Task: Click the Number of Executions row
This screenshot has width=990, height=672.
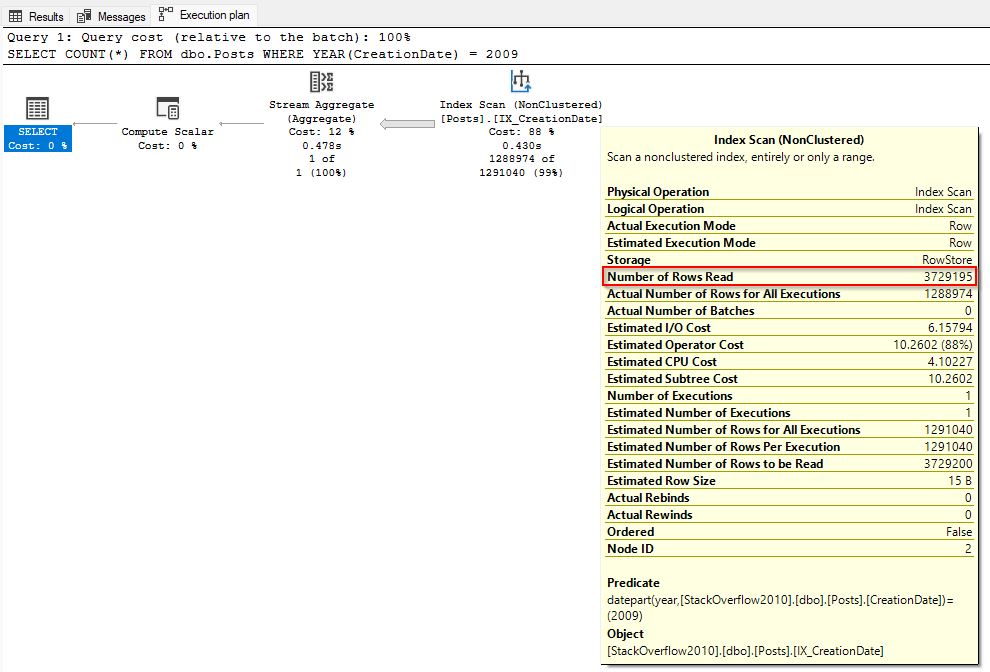Action: [789, 396]
